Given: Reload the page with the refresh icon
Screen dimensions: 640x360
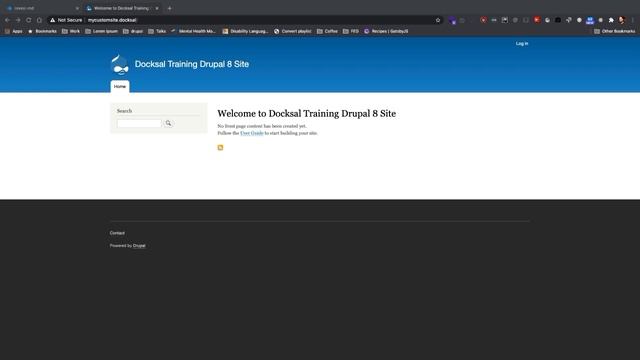Looking at the screenshot, I should [x=29, y=20].
